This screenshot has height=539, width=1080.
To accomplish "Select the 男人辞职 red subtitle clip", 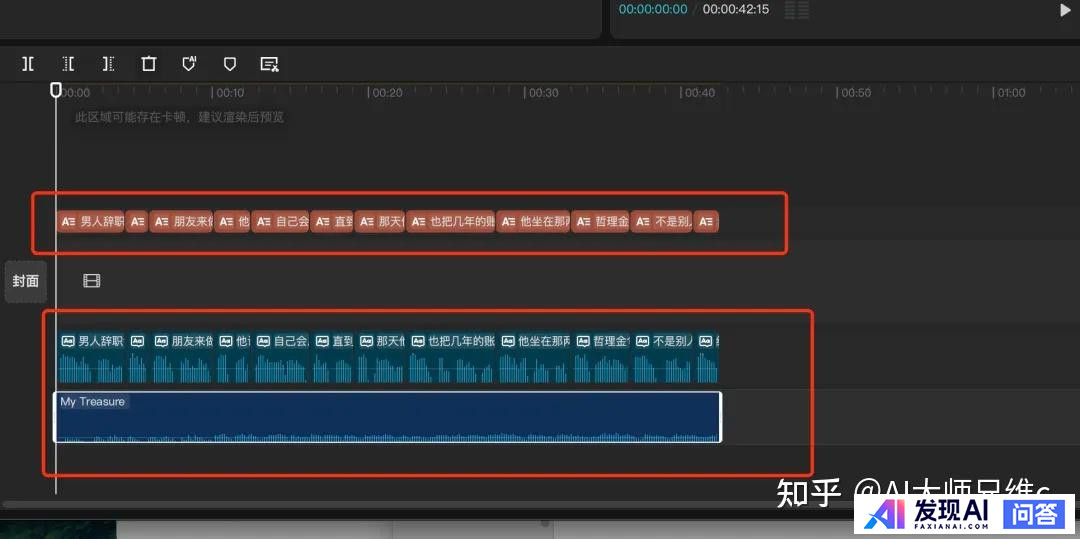I will 91,221.
